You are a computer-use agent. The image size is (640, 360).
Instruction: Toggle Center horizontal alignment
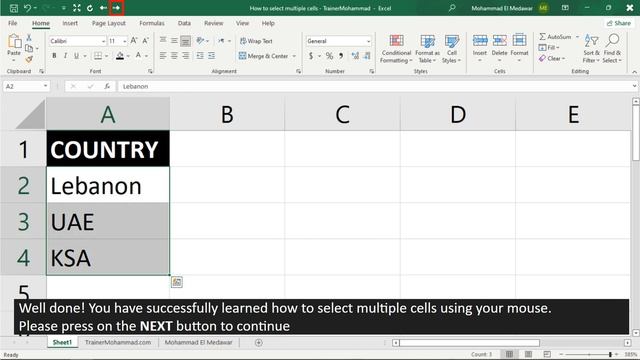174,56
